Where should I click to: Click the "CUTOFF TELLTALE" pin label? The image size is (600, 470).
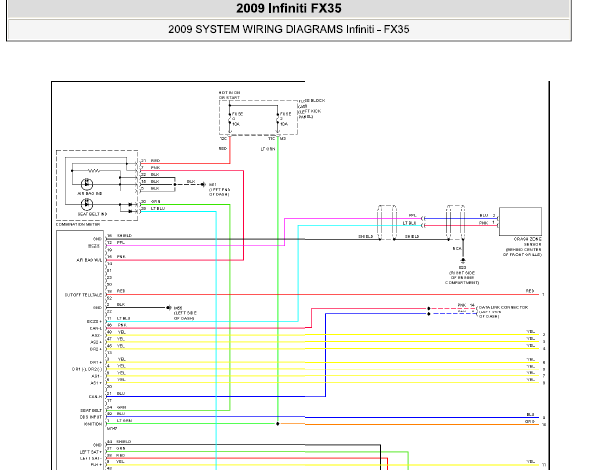83,295
